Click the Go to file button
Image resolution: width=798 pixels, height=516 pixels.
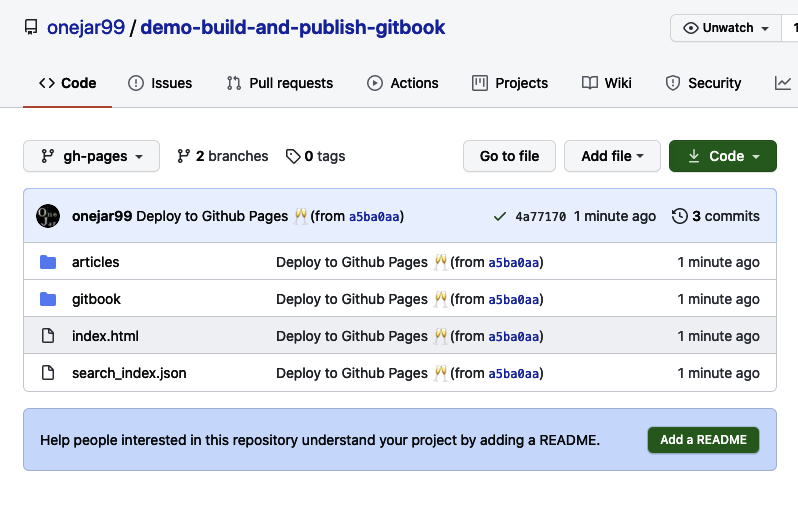(509, 156)
